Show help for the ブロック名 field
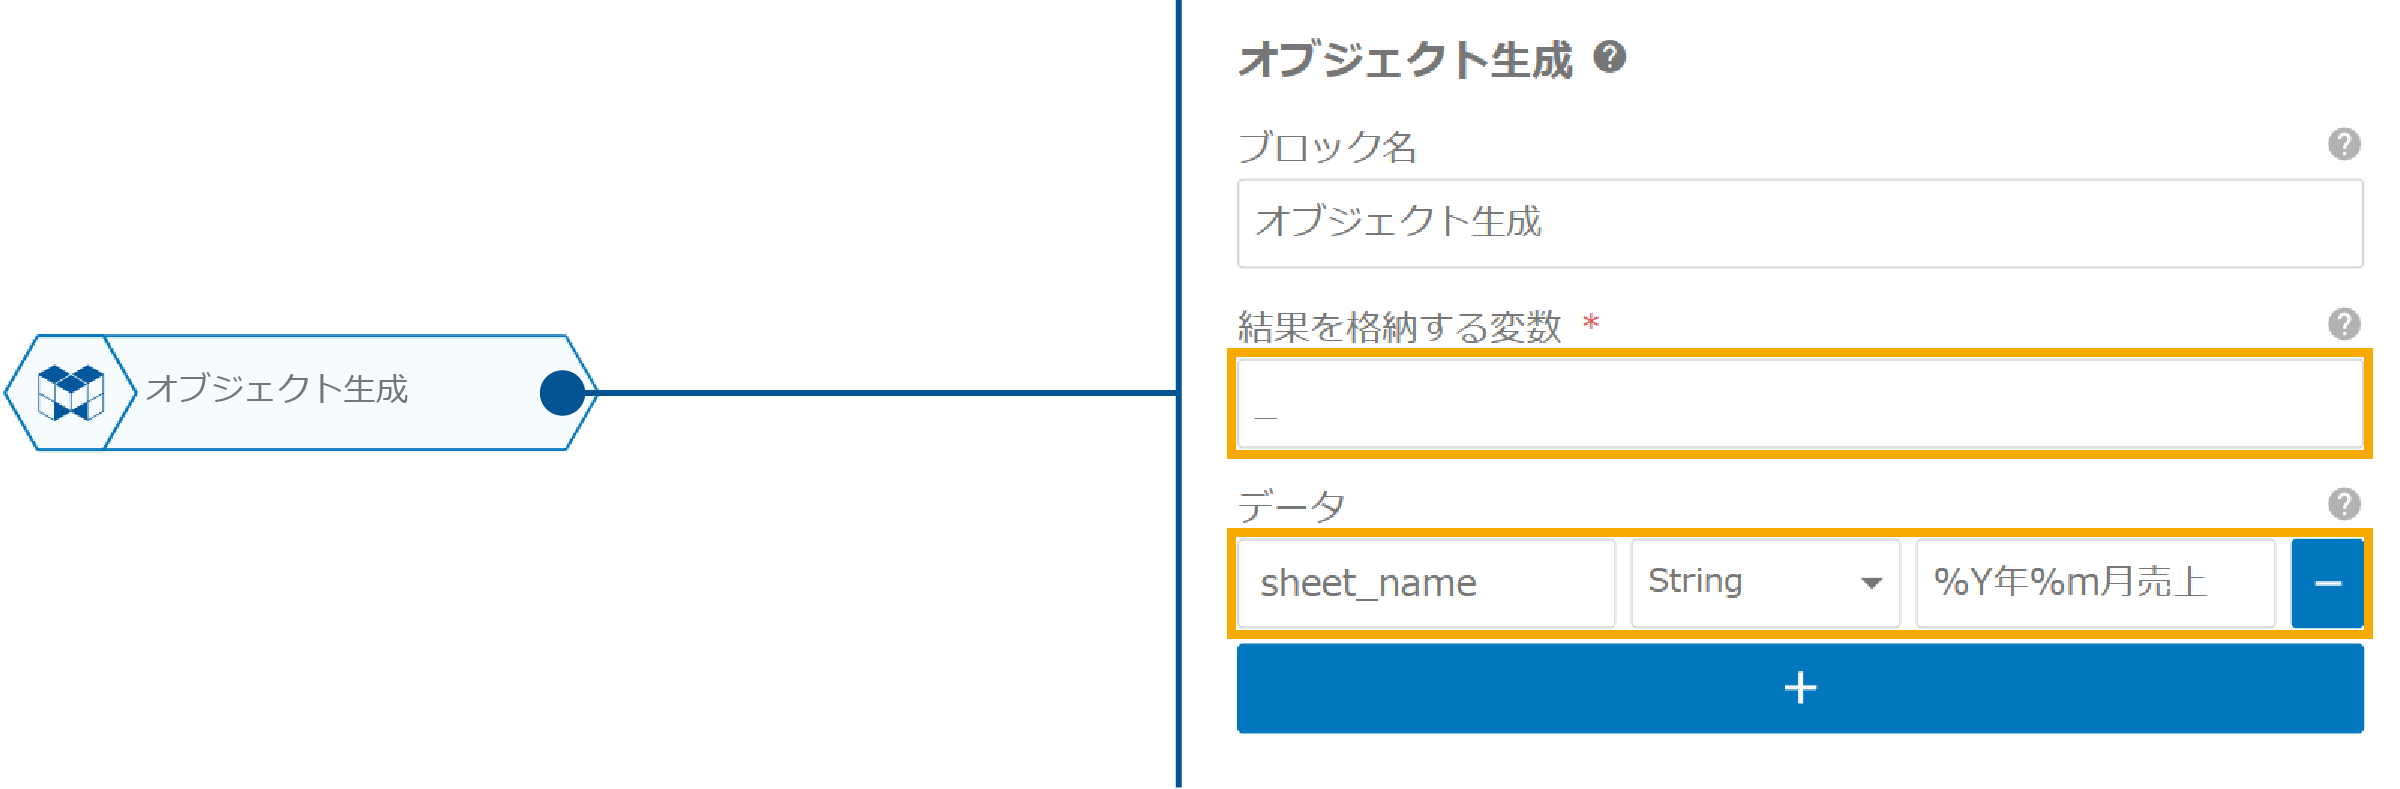Screen dimensions: 2400x789 tap(2343, 144)
